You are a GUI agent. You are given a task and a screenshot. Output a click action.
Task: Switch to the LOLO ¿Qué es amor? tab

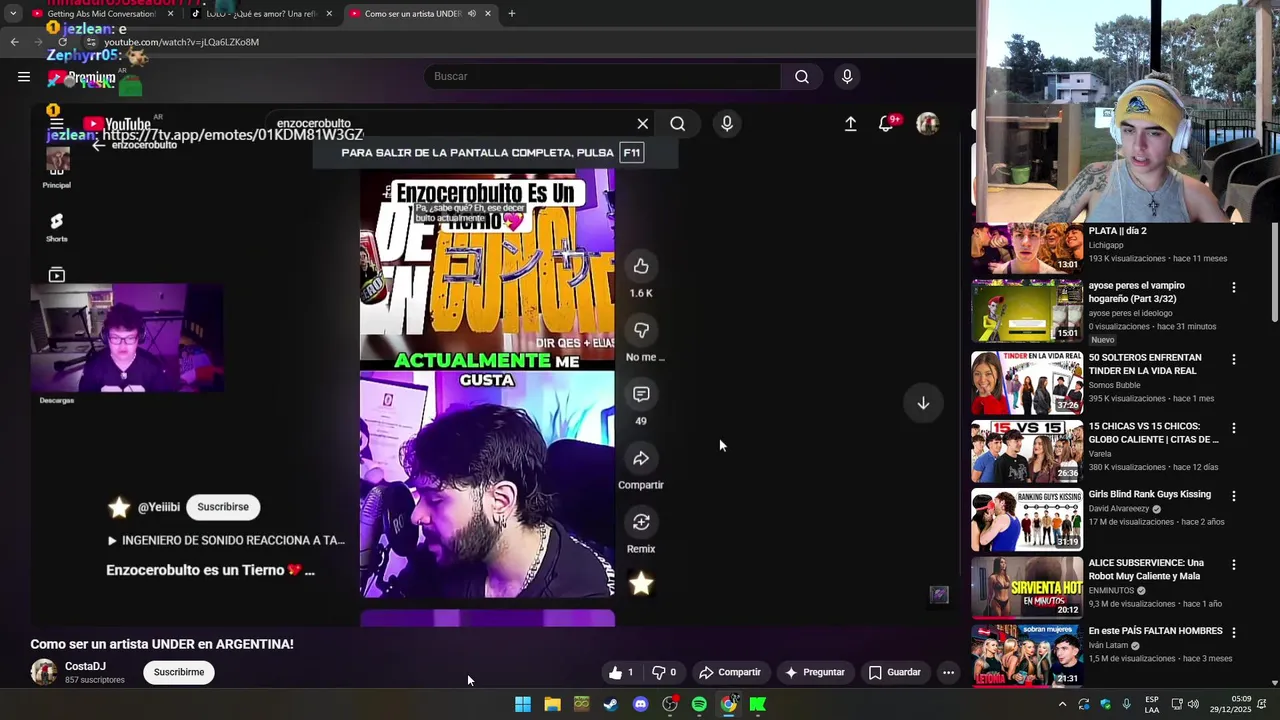(262, 14)
